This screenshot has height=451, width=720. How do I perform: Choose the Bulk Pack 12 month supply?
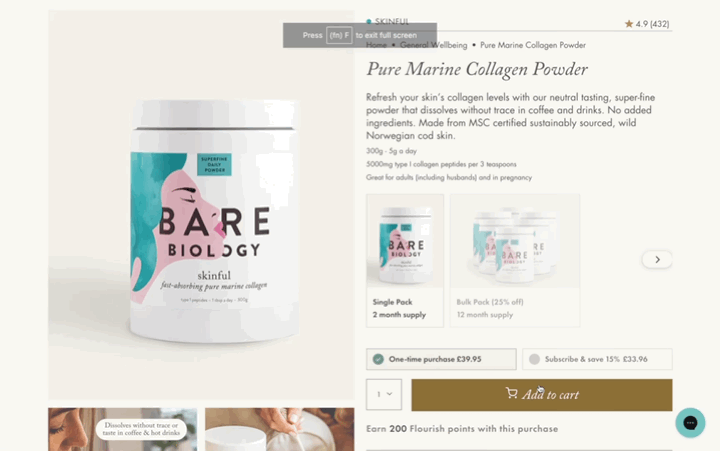coord(515,260)
